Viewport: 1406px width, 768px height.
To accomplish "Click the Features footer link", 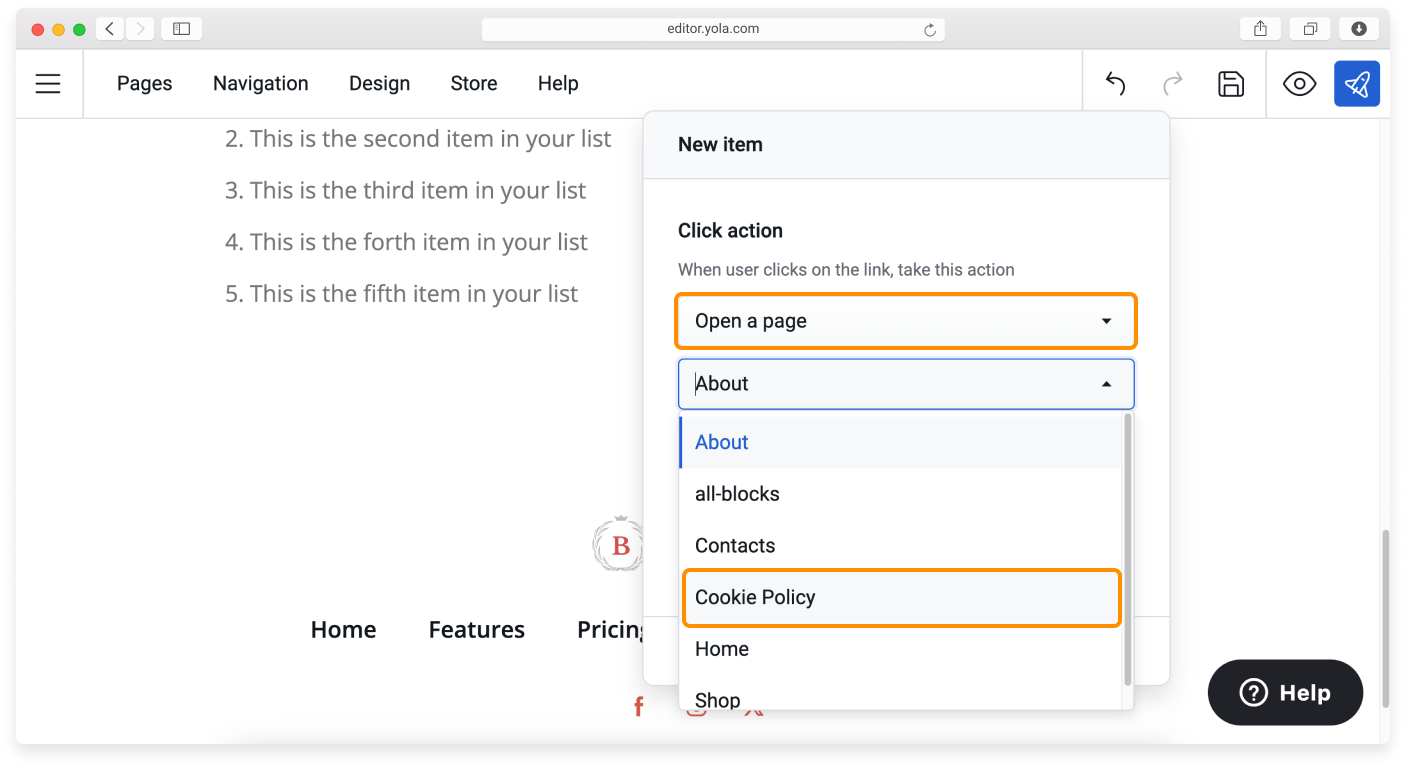I will (476, 629).
